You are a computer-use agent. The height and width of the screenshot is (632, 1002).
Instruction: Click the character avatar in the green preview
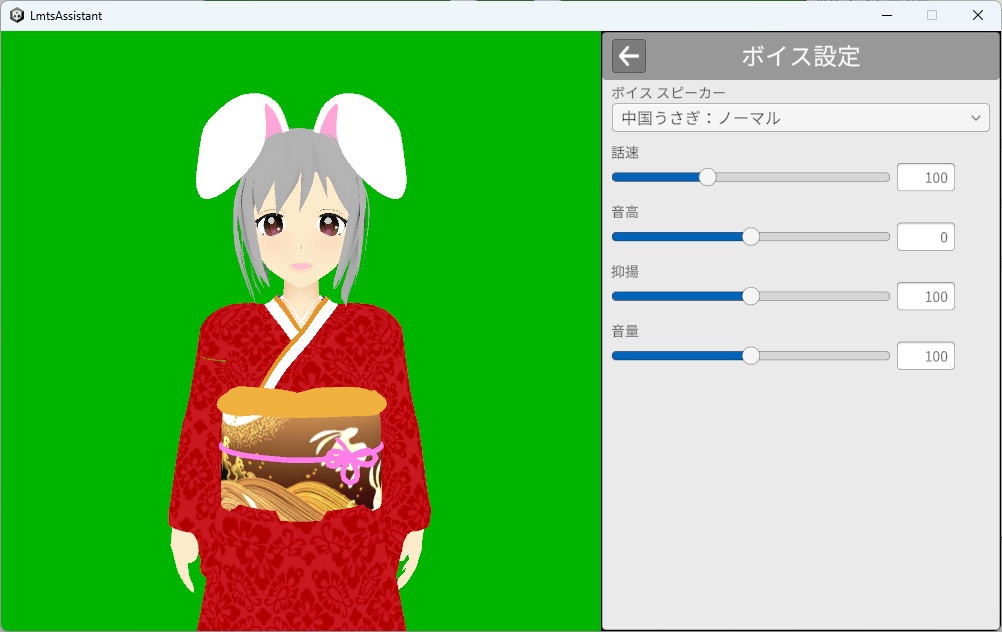click(300, 350)
